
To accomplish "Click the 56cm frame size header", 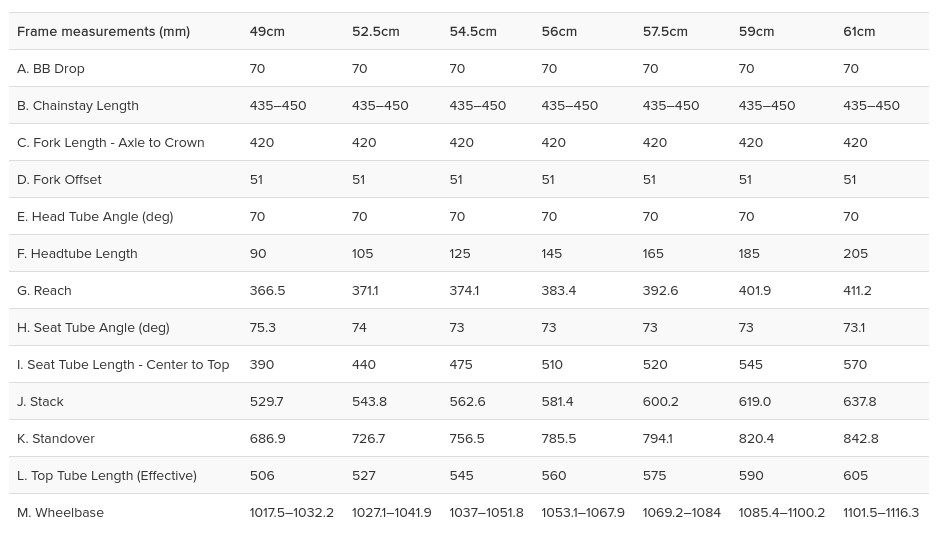I will point(559,31).
